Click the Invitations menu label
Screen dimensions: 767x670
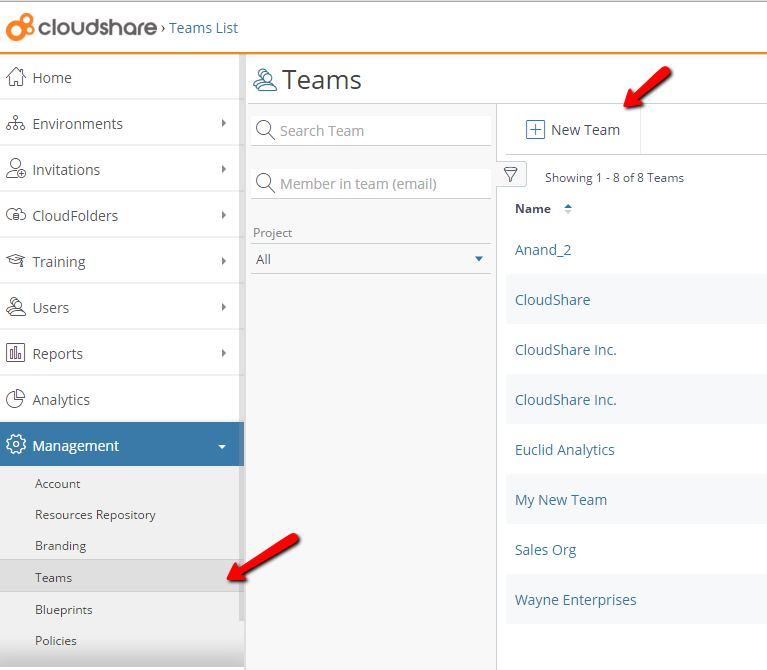pos(66,170)
